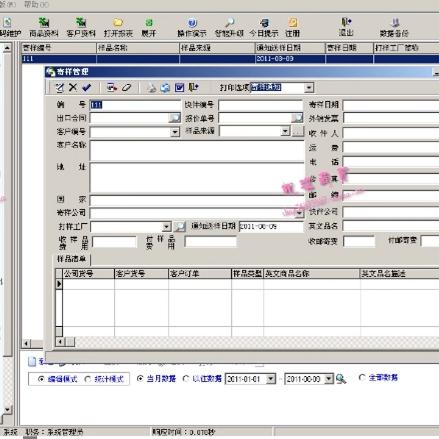Click the magnifier search button beside date range

pyautogui.click(x=341, y=379)
